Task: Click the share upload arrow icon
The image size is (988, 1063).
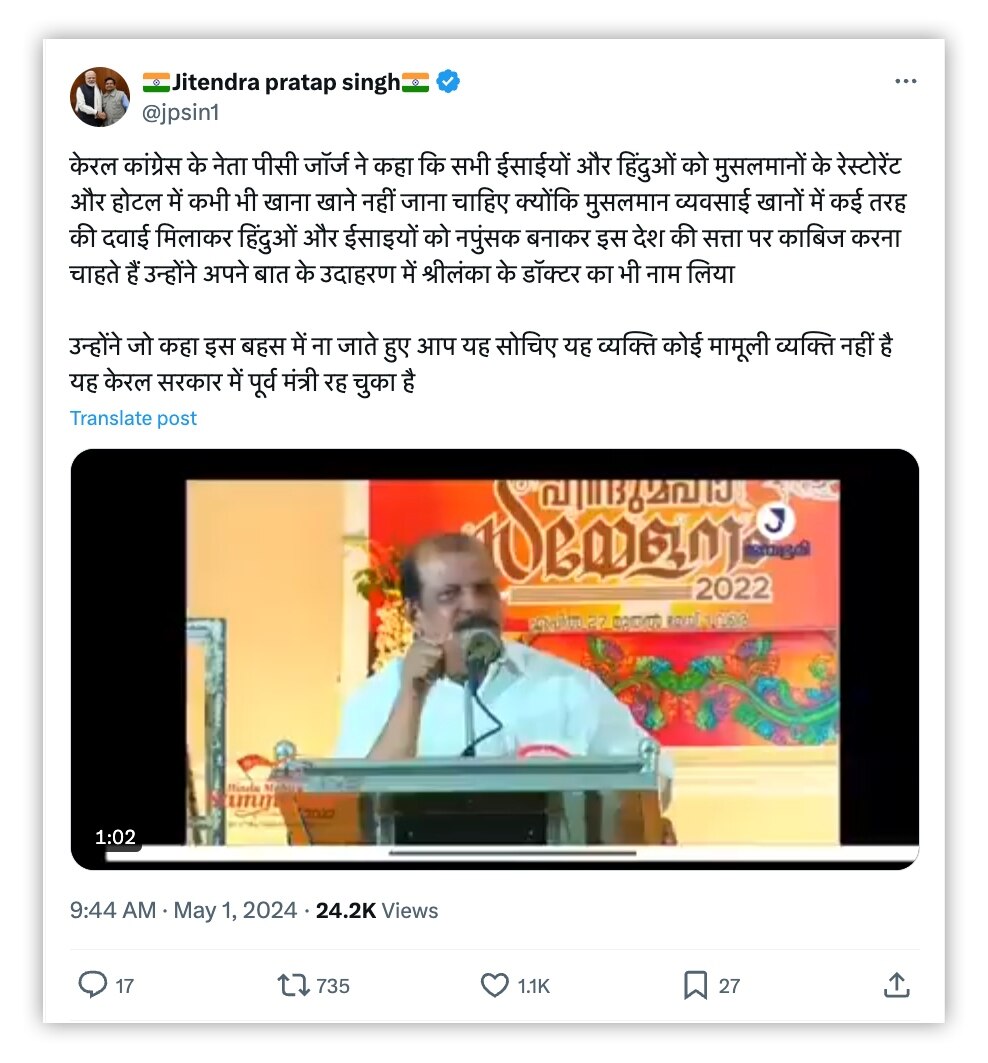Action: 896,985
